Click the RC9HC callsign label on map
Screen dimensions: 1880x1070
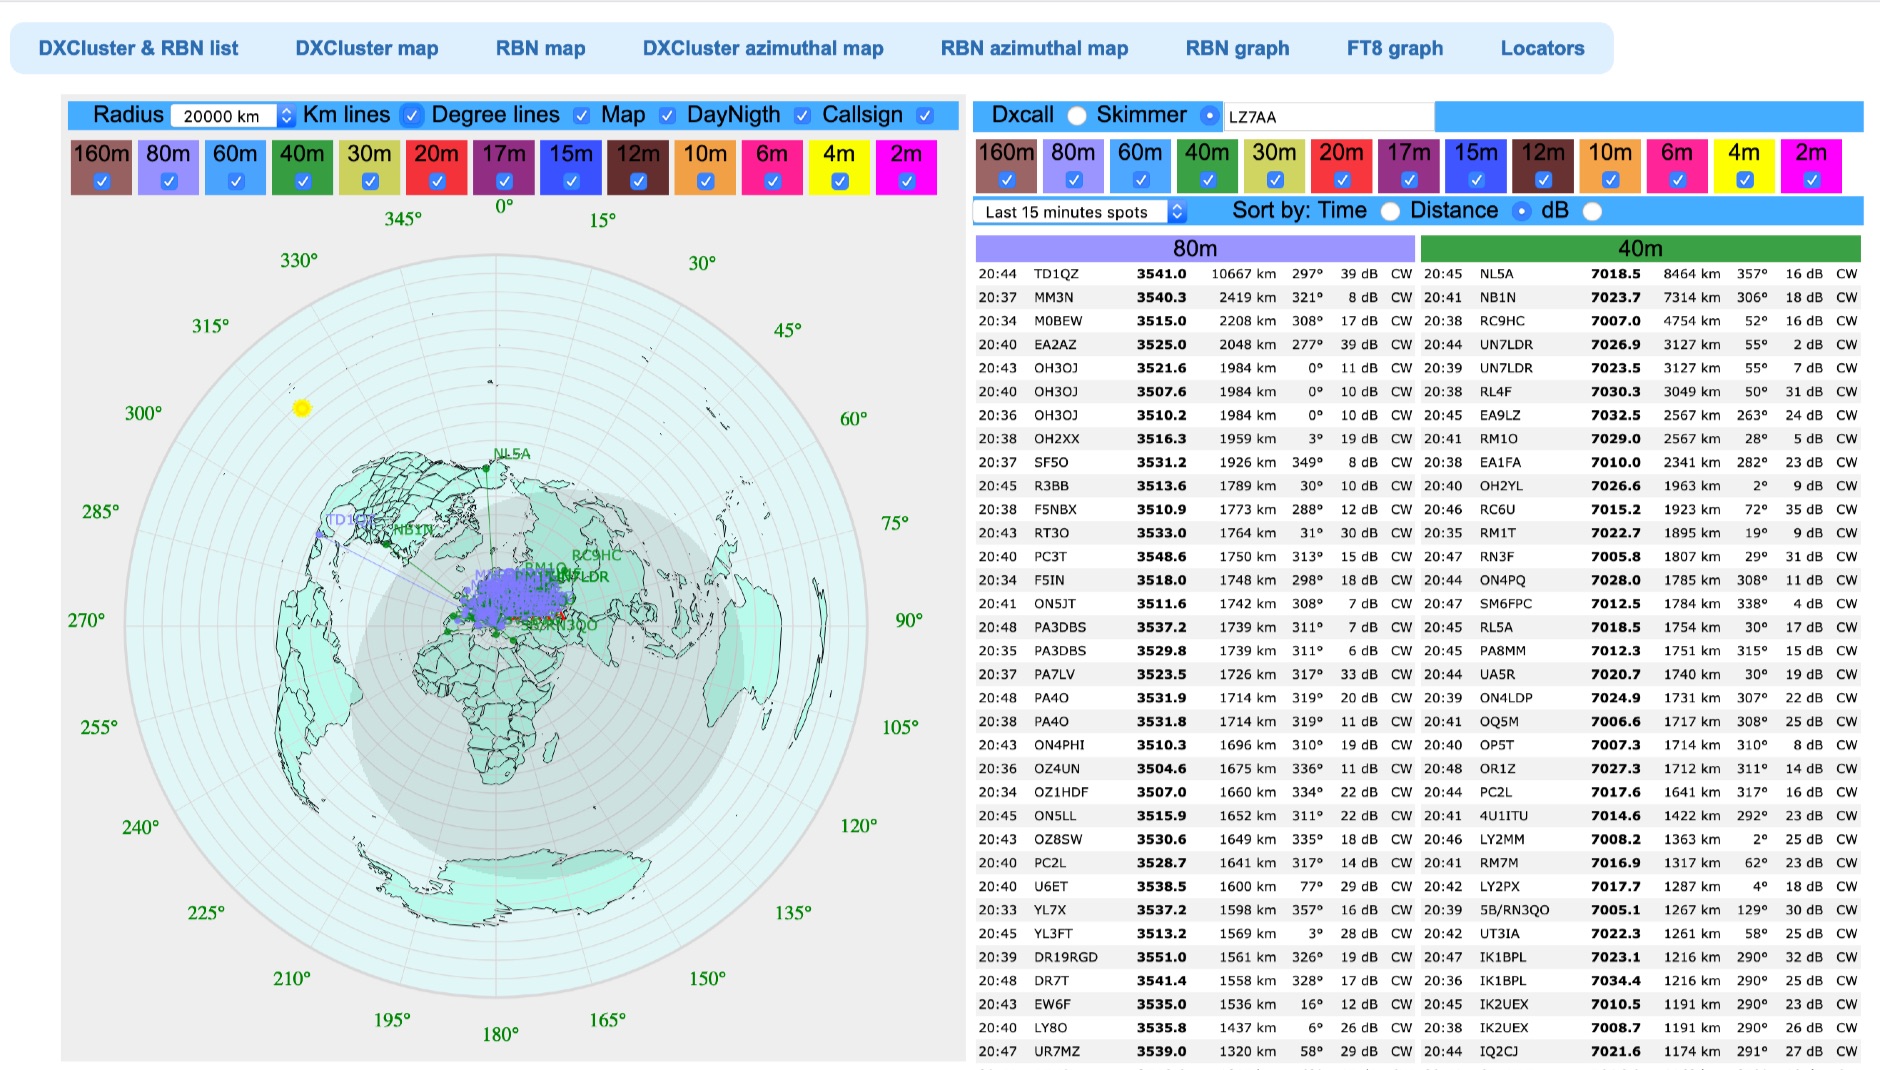tap(596, 555)
